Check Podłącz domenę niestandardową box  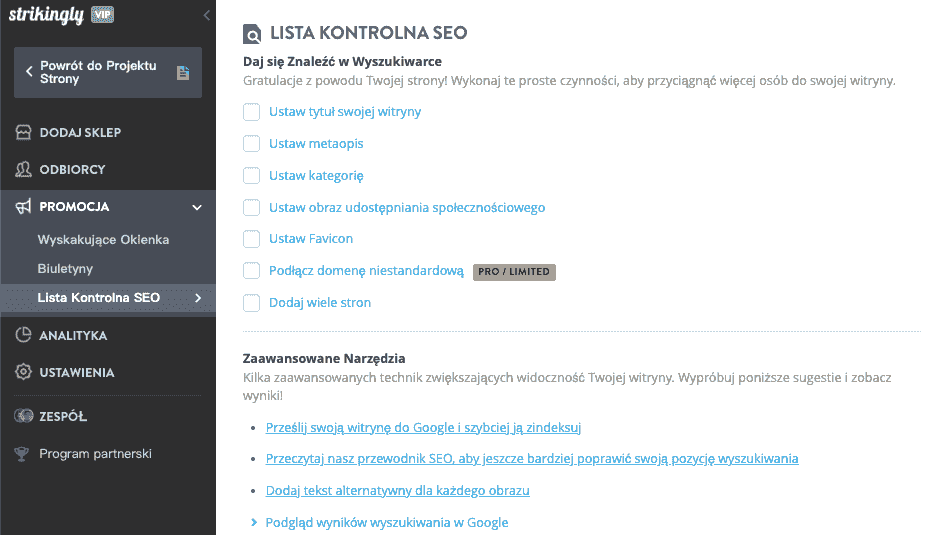(x=251, y=270)
